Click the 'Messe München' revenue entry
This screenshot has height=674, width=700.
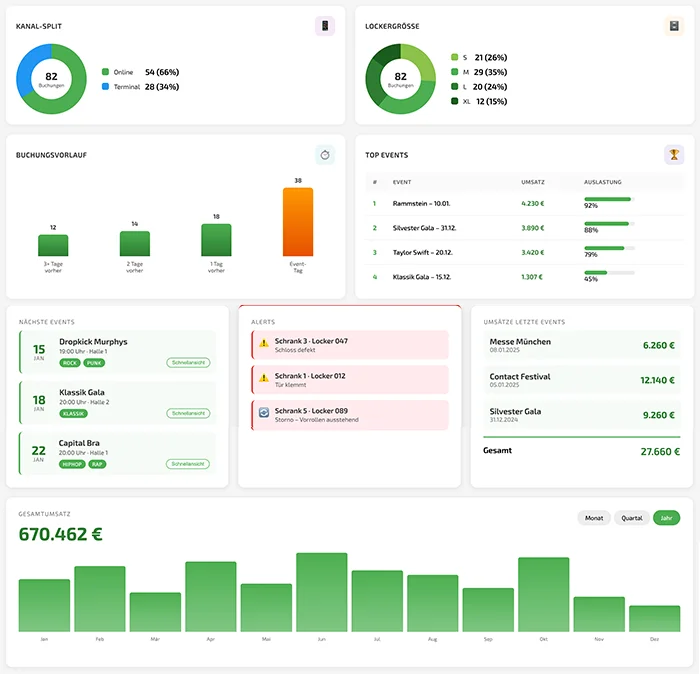[582, 345]
